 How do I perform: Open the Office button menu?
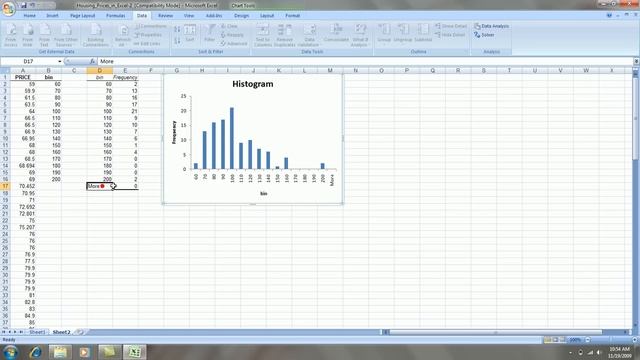(x=8, y=8)
